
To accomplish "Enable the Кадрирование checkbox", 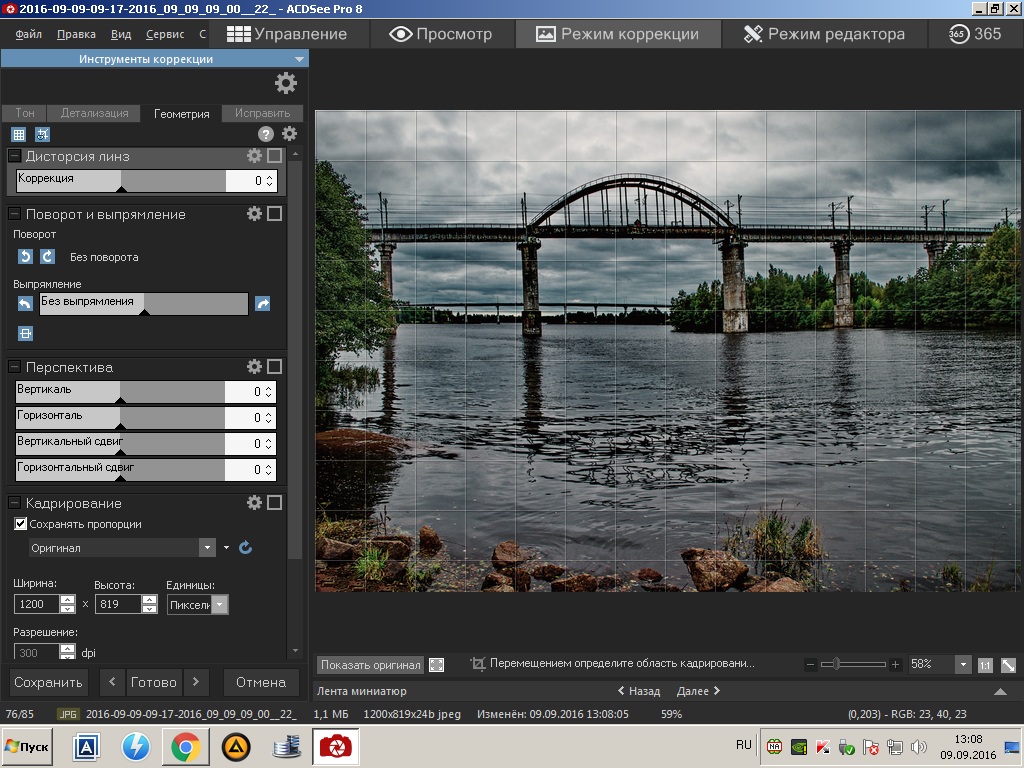I will click(275, 502).
